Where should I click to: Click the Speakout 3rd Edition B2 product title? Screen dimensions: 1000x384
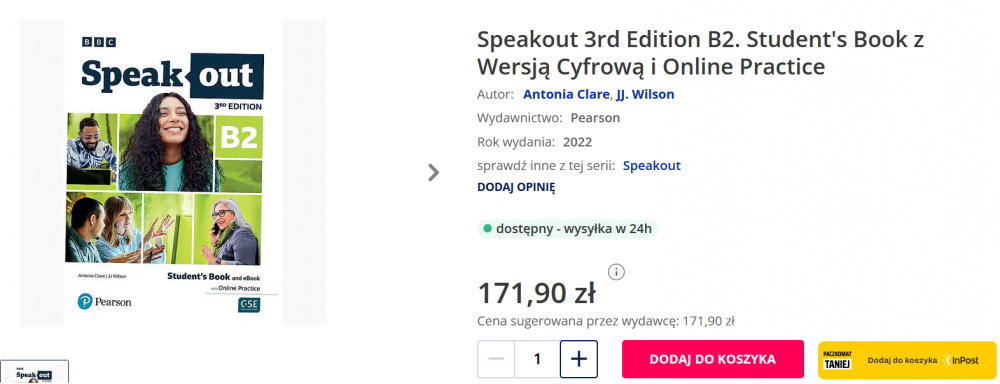[x=700, y=52]
